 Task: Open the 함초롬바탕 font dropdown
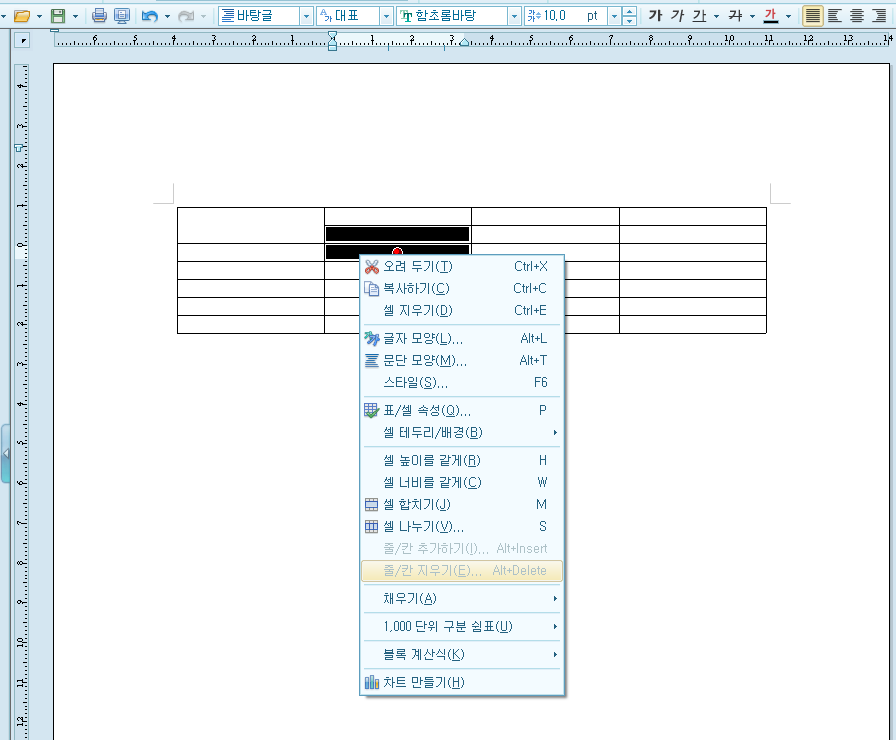pos(514,16)
